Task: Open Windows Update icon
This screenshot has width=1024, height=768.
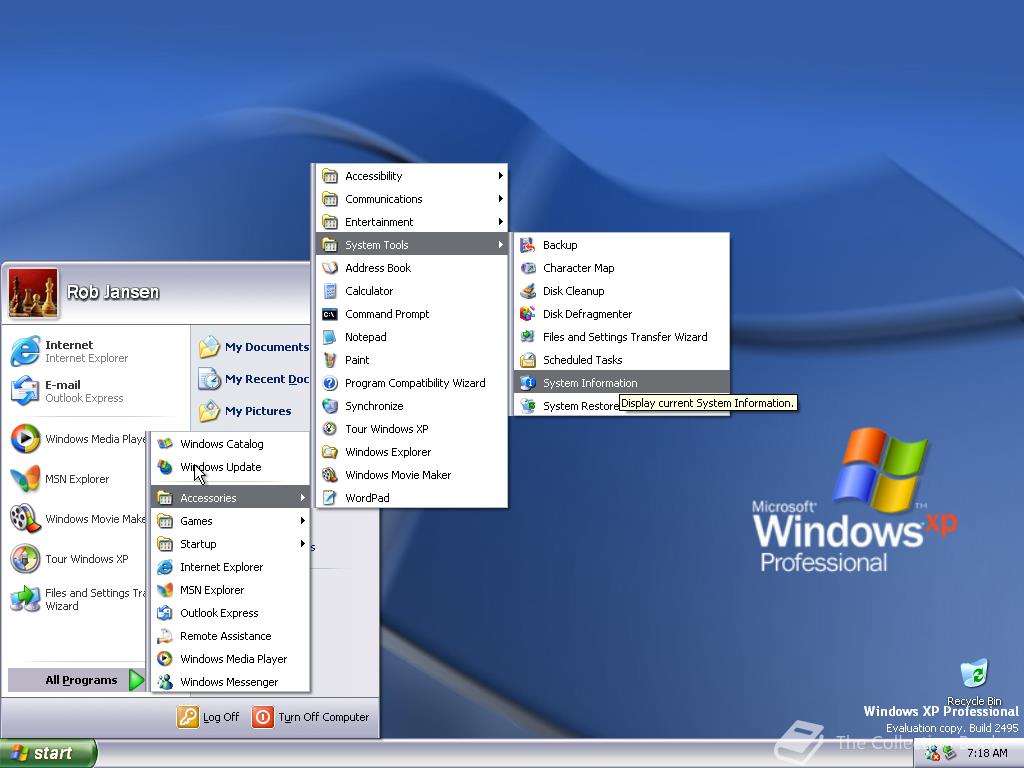Action: click(165, 467)
